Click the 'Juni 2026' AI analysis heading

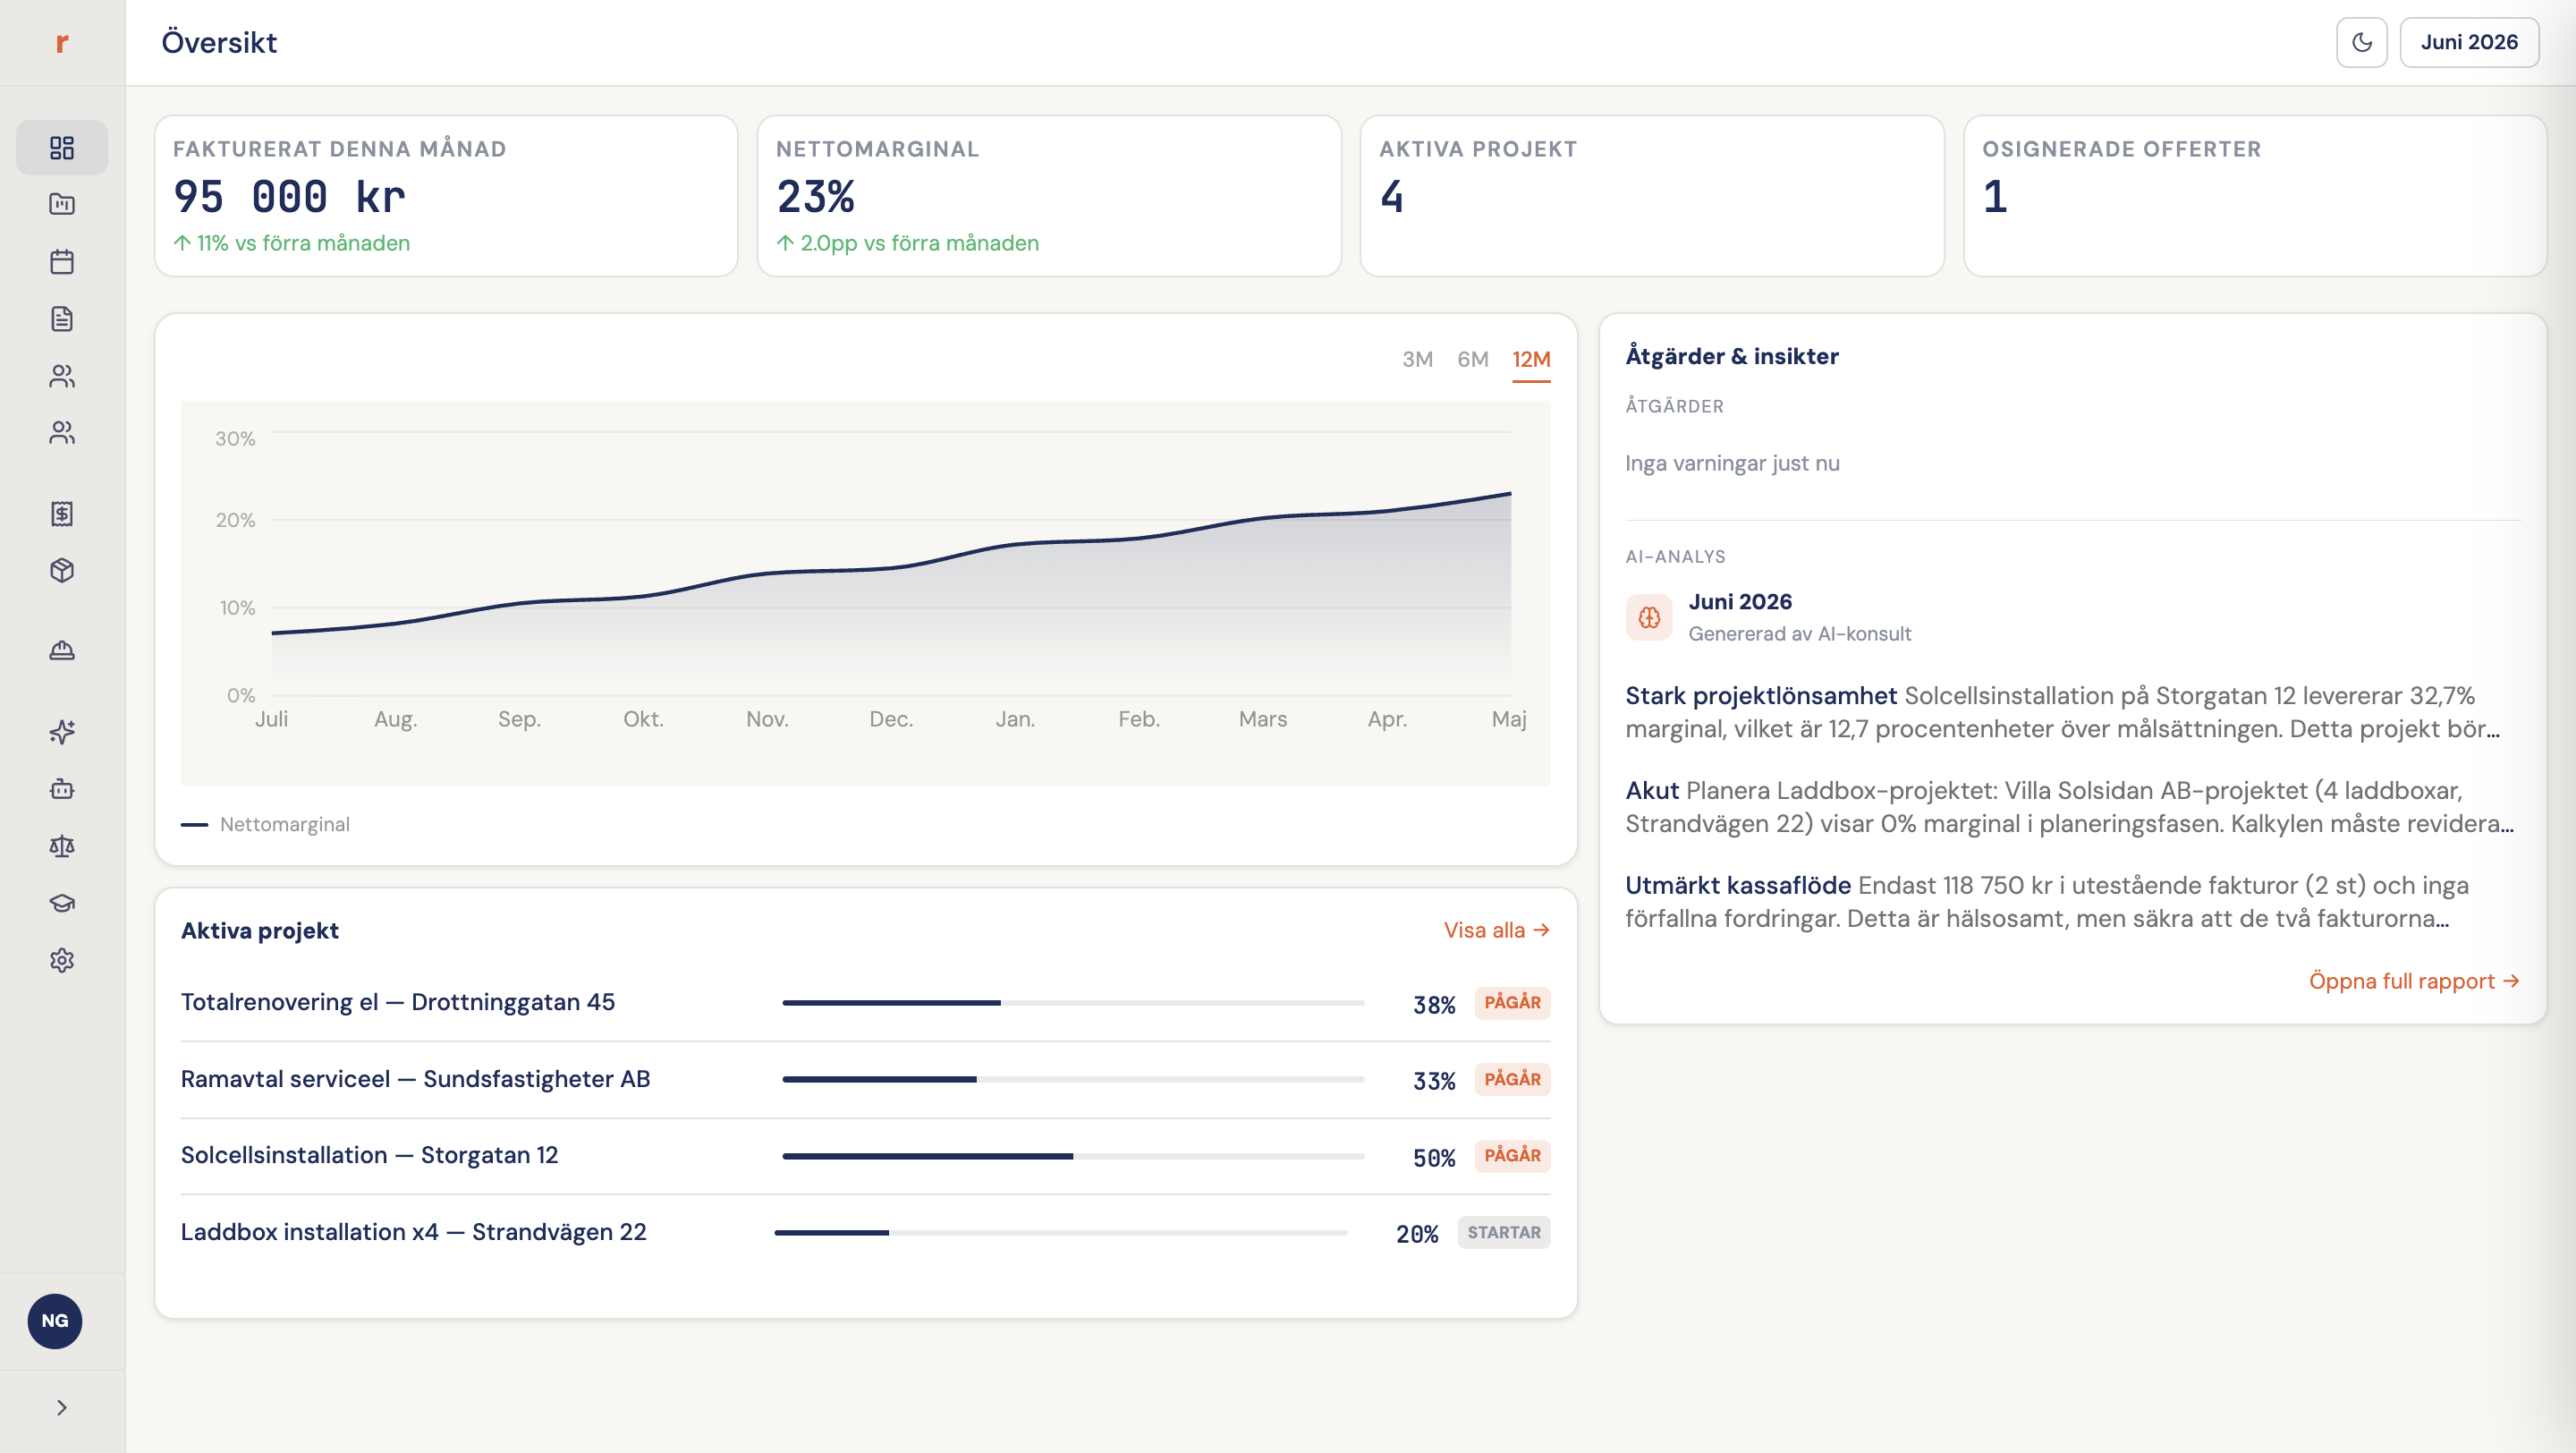1740,602
